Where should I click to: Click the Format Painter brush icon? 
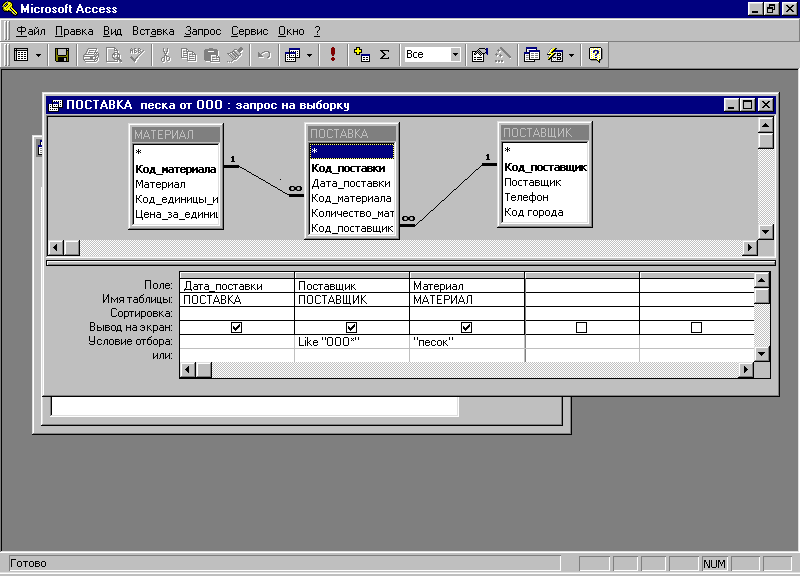click(x=235, y=55)
